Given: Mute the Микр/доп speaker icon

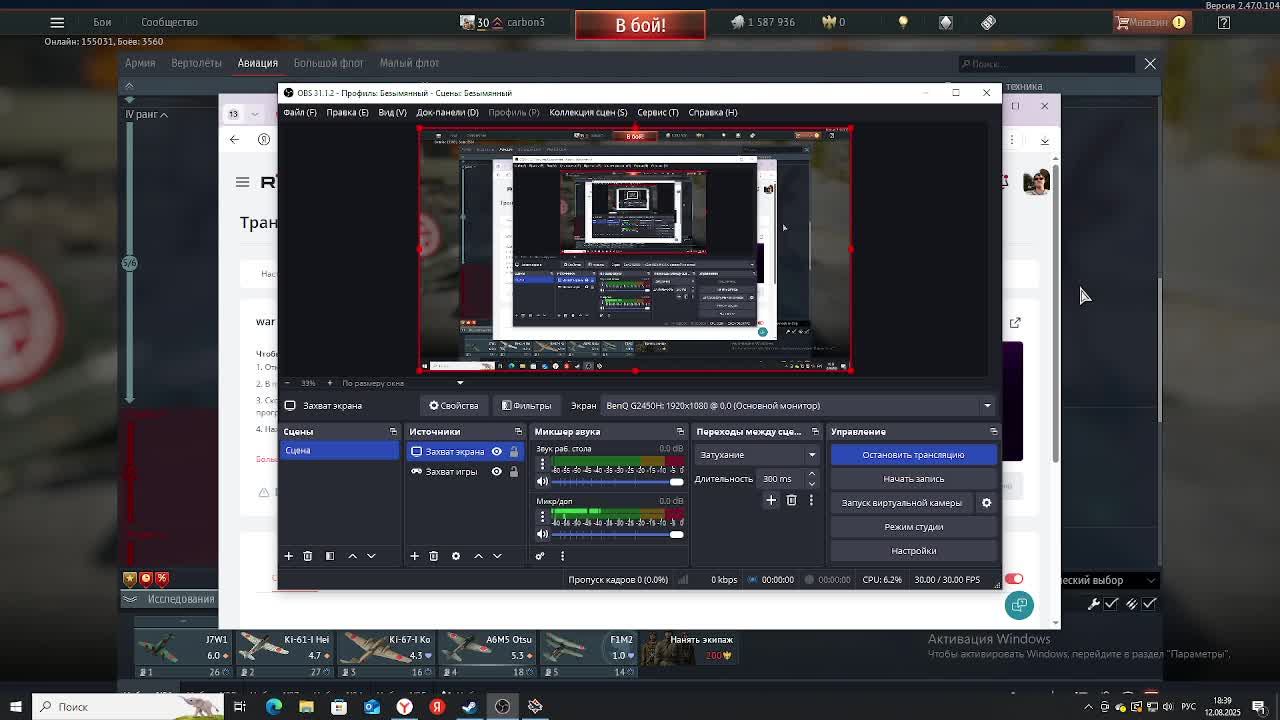Looking at the screenshot, I should coord(543,534).
